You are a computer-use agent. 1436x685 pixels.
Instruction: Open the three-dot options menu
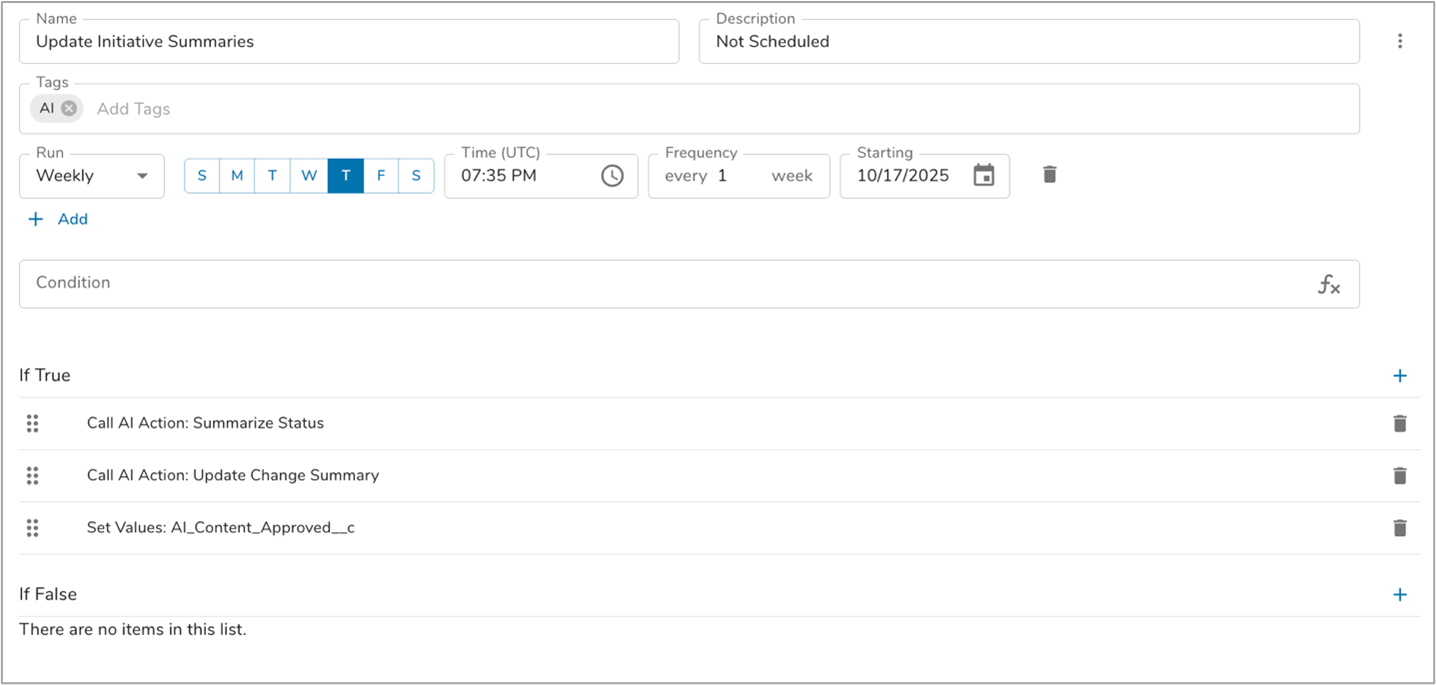tap(1399, 41)
